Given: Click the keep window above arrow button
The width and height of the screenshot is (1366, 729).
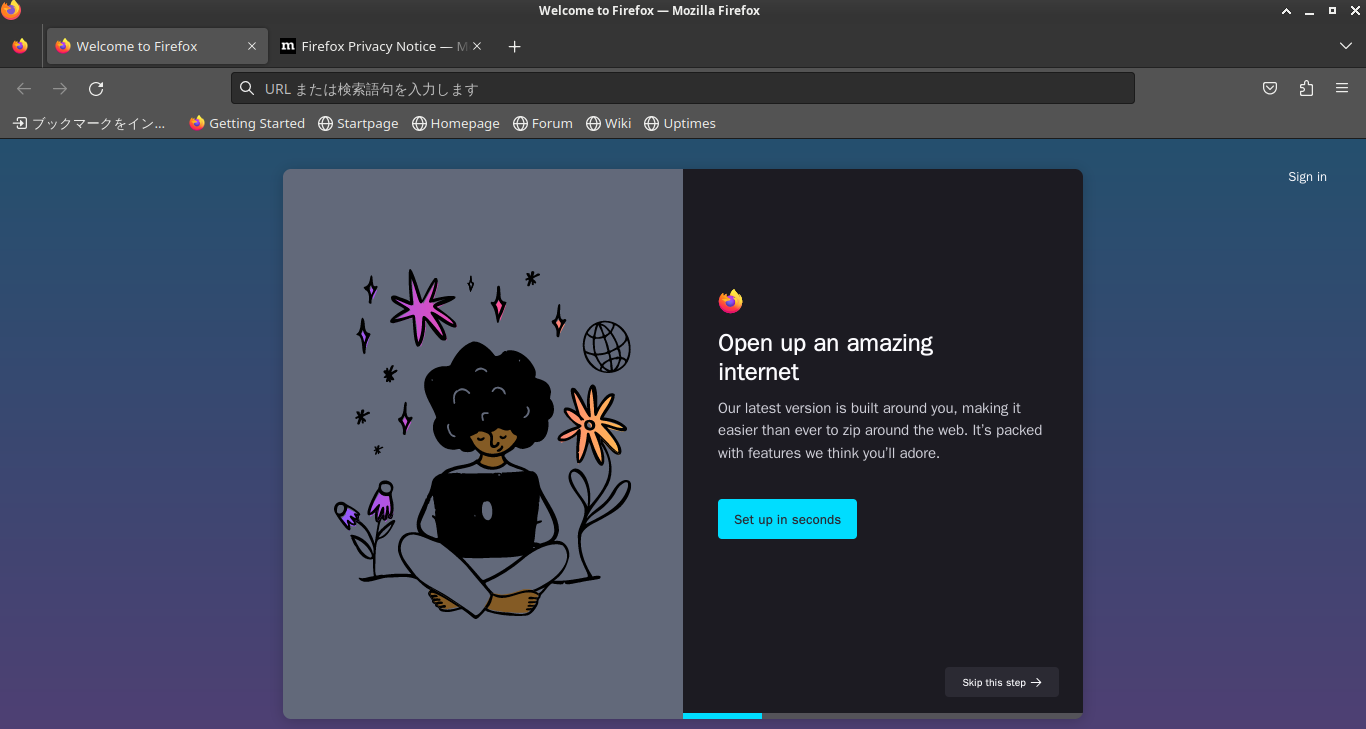Looking at the screenshot, I should click(x=1287, y=10).
